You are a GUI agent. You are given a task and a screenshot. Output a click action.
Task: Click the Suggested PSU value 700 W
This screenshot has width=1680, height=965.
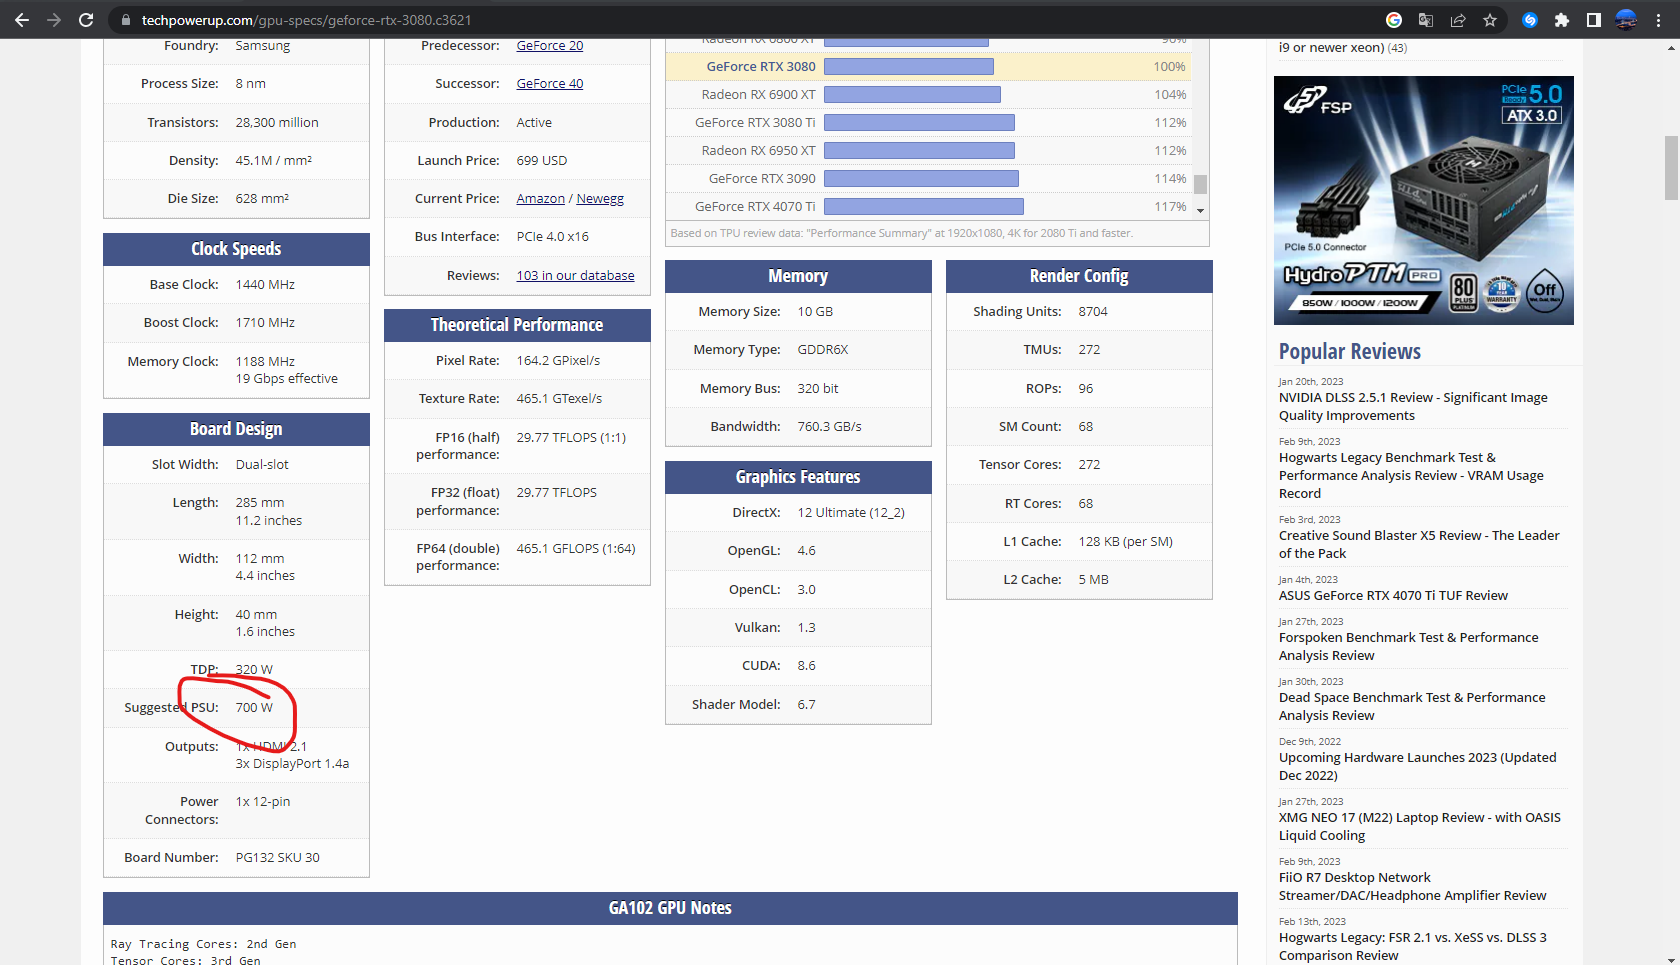pyautogui.click(x=254, y=708)
